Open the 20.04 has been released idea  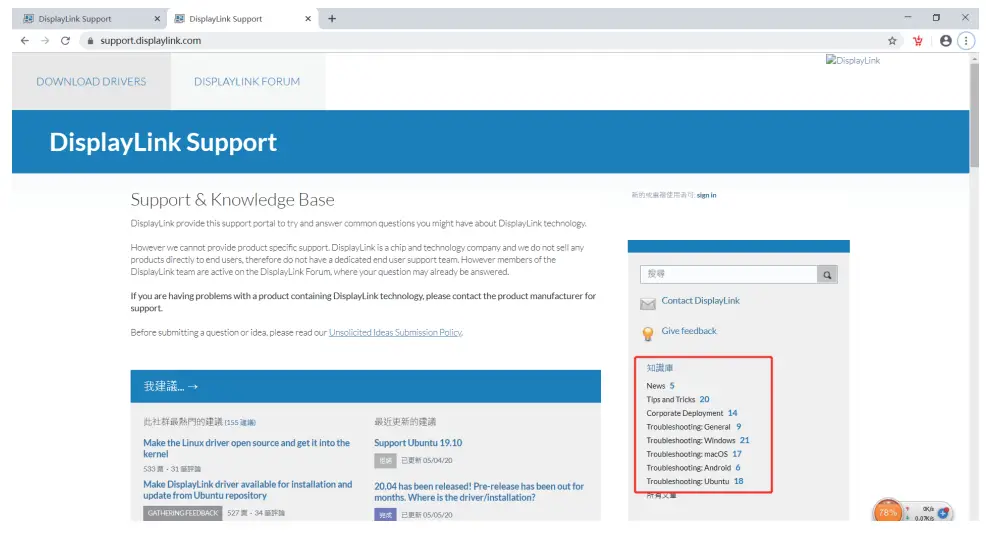click(479, 492)
